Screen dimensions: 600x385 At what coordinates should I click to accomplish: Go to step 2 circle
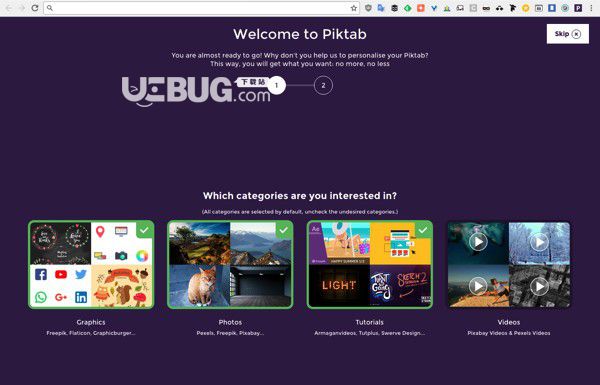[323, 85]
